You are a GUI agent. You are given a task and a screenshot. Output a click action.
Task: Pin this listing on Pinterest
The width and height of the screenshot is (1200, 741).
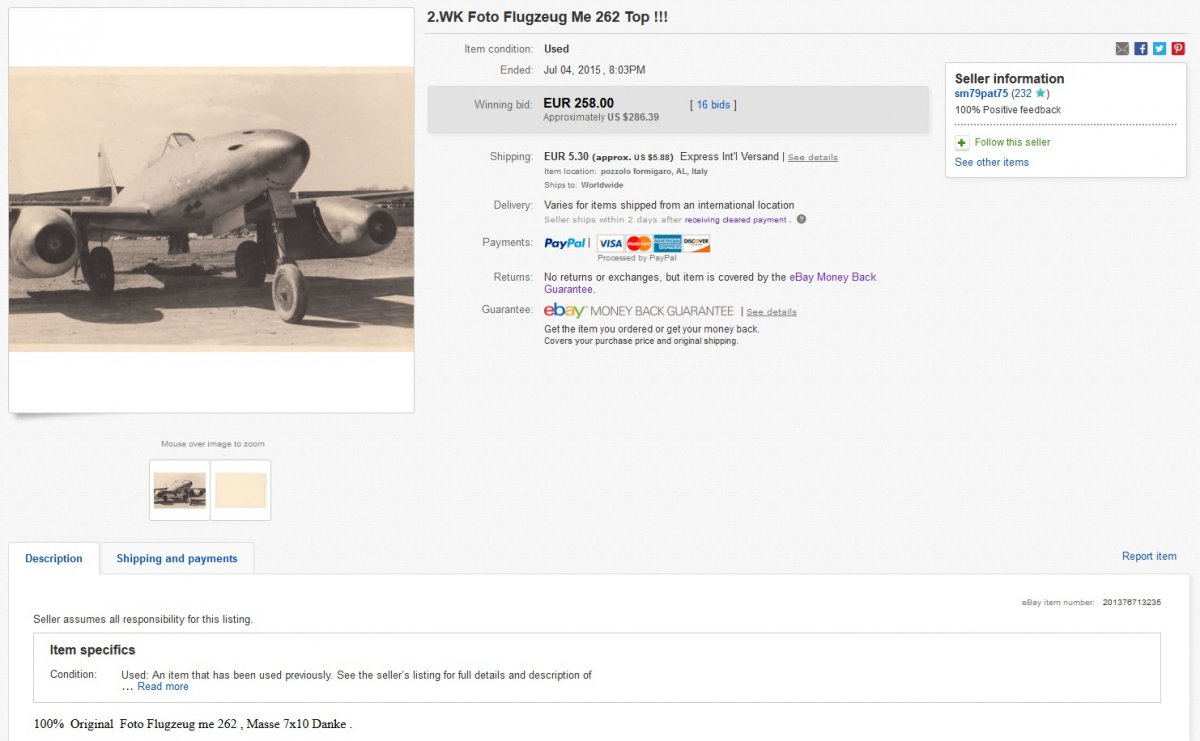(x=1178, y=49)
